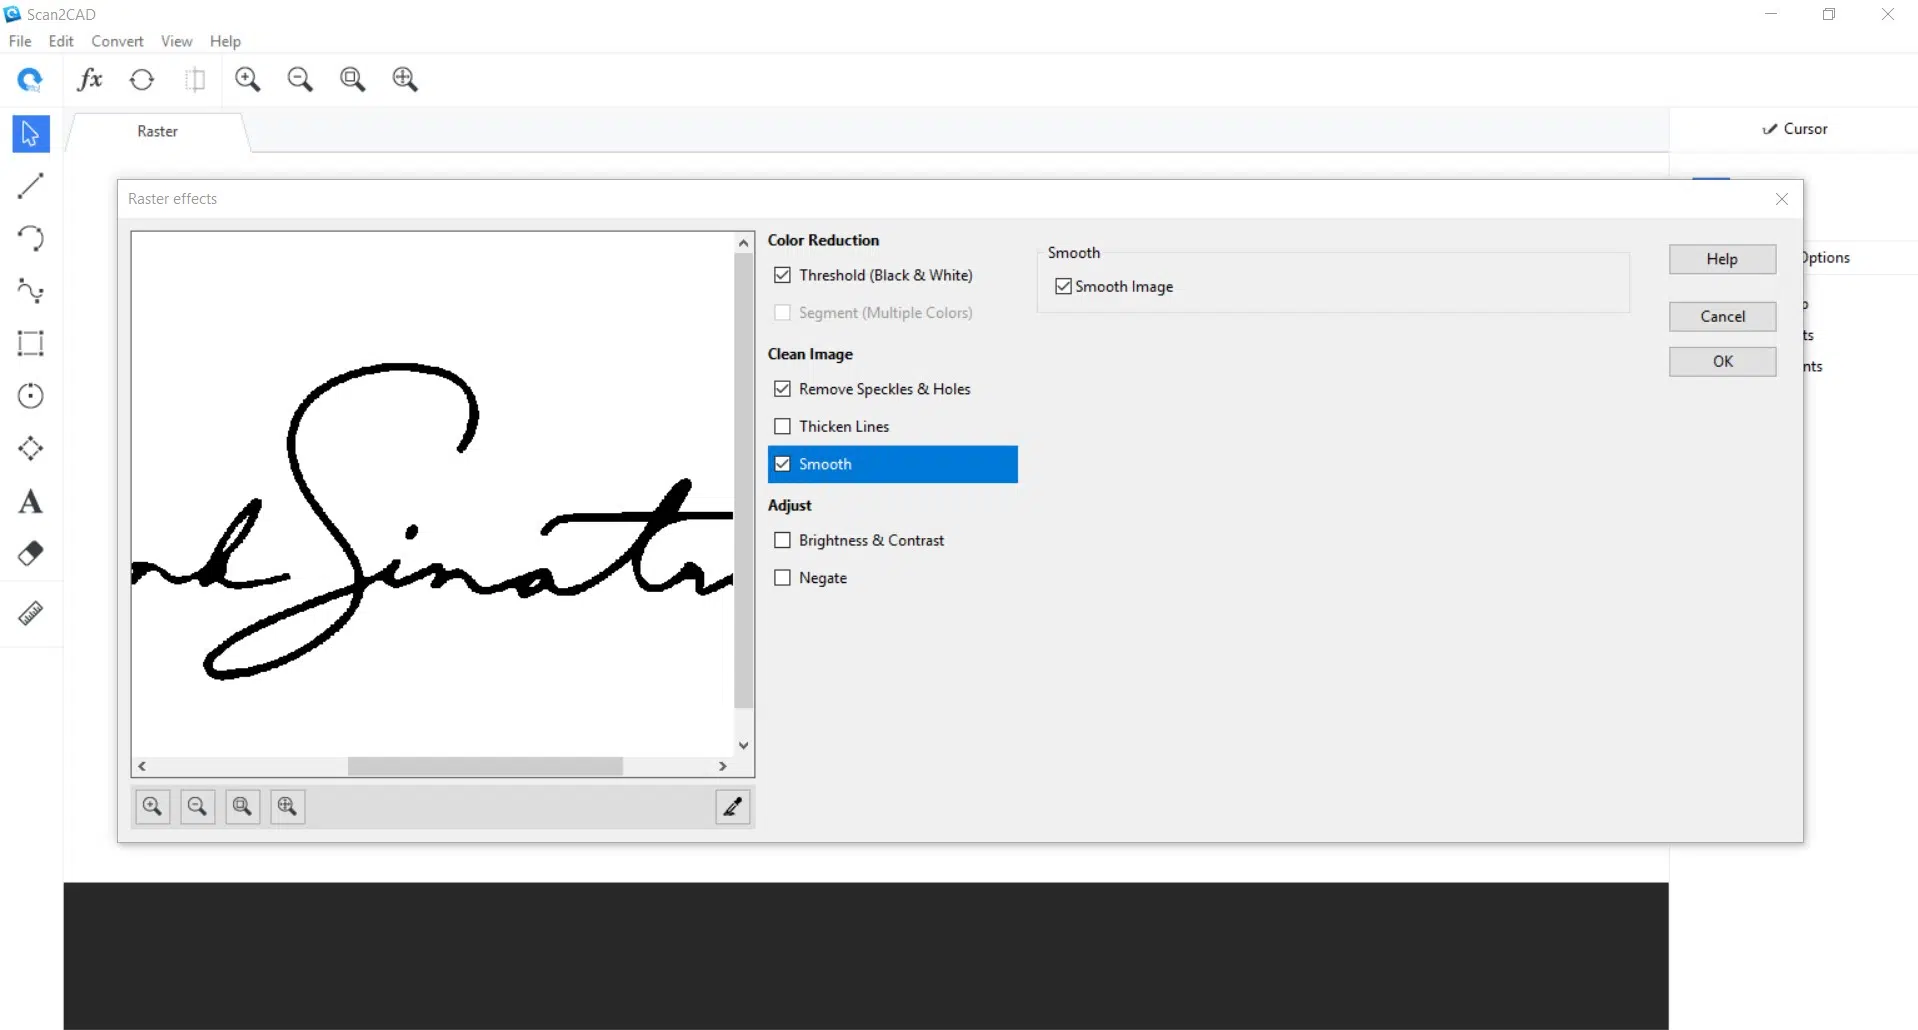Screen dimensions: 1918x1030
Task: Open the Convert menu
Action: tap(117, 41)
